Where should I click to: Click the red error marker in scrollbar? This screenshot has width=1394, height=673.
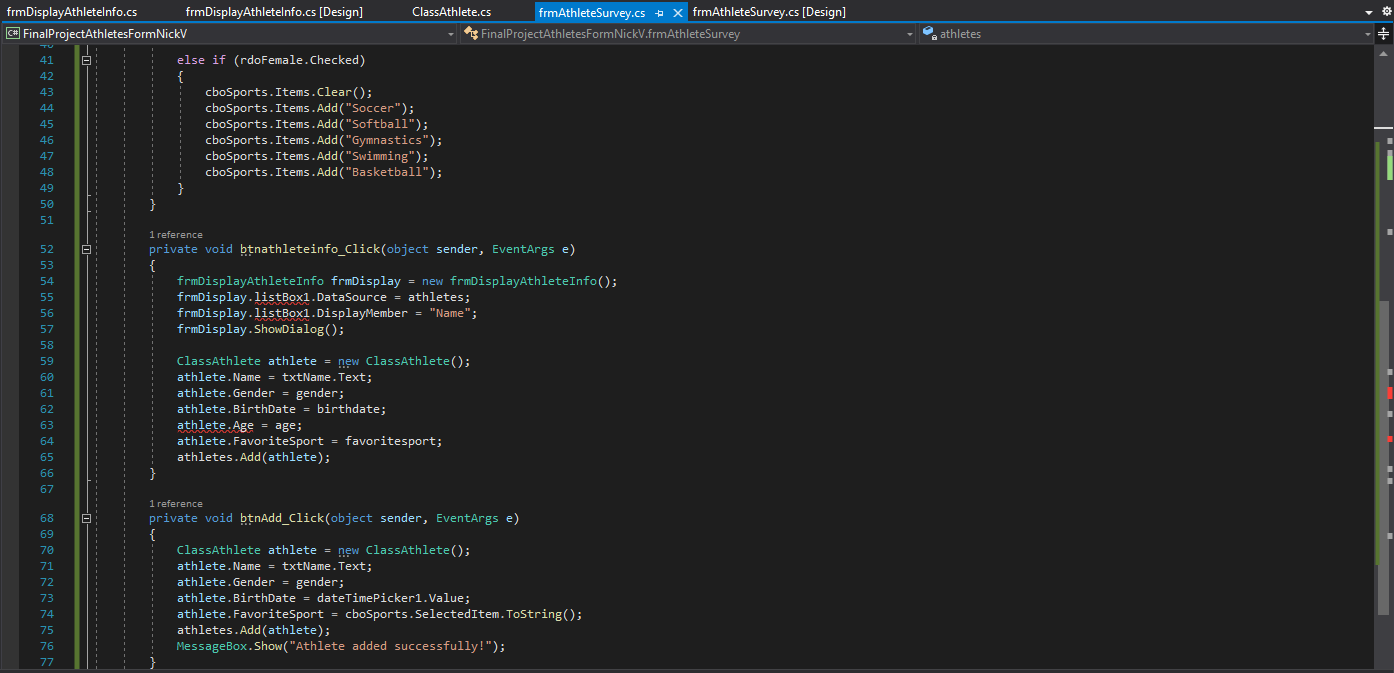[x=1389, y=393]
